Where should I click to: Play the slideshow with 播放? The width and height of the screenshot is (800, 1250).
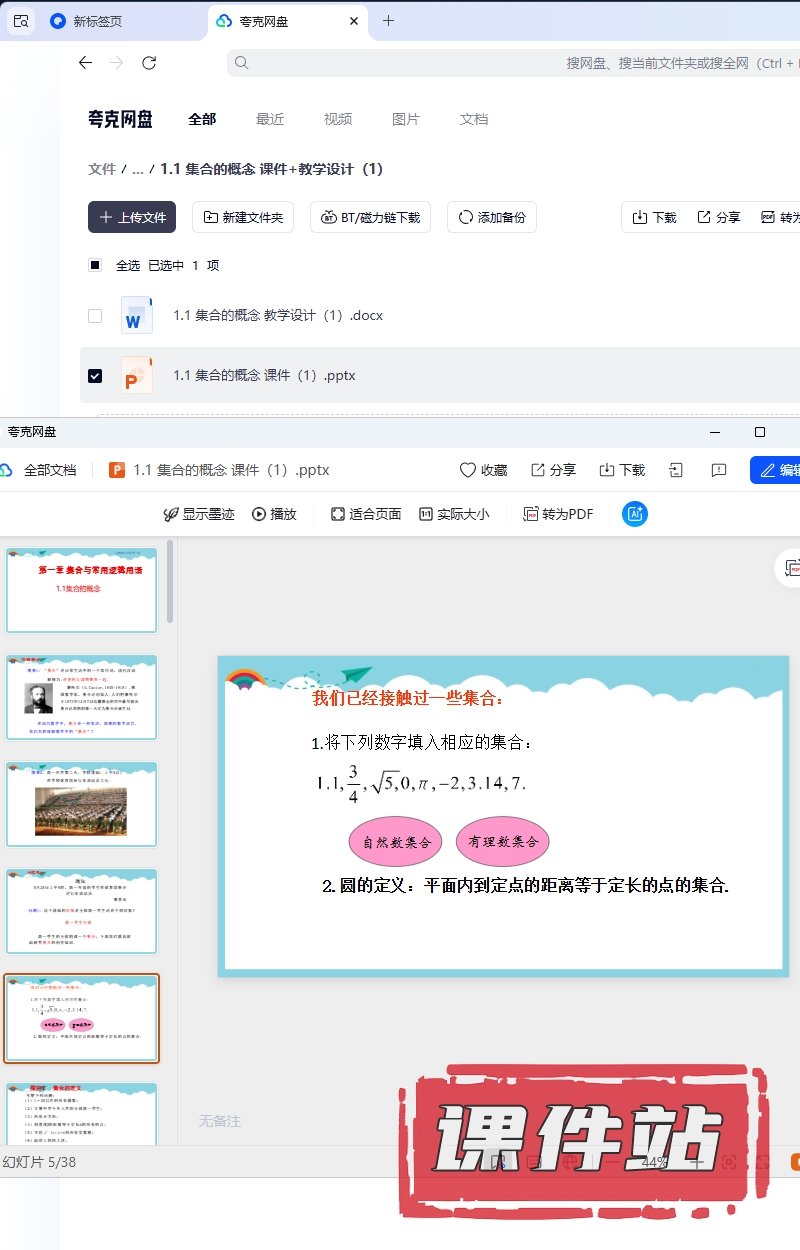pos(274,514)
